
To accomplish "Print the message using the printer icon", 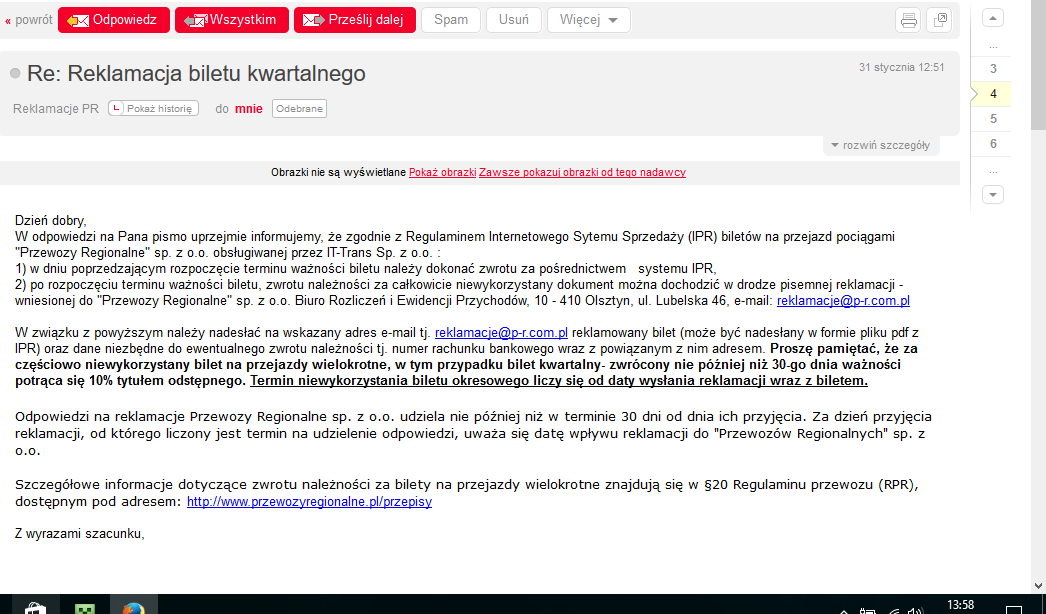I will click(909, 20).
